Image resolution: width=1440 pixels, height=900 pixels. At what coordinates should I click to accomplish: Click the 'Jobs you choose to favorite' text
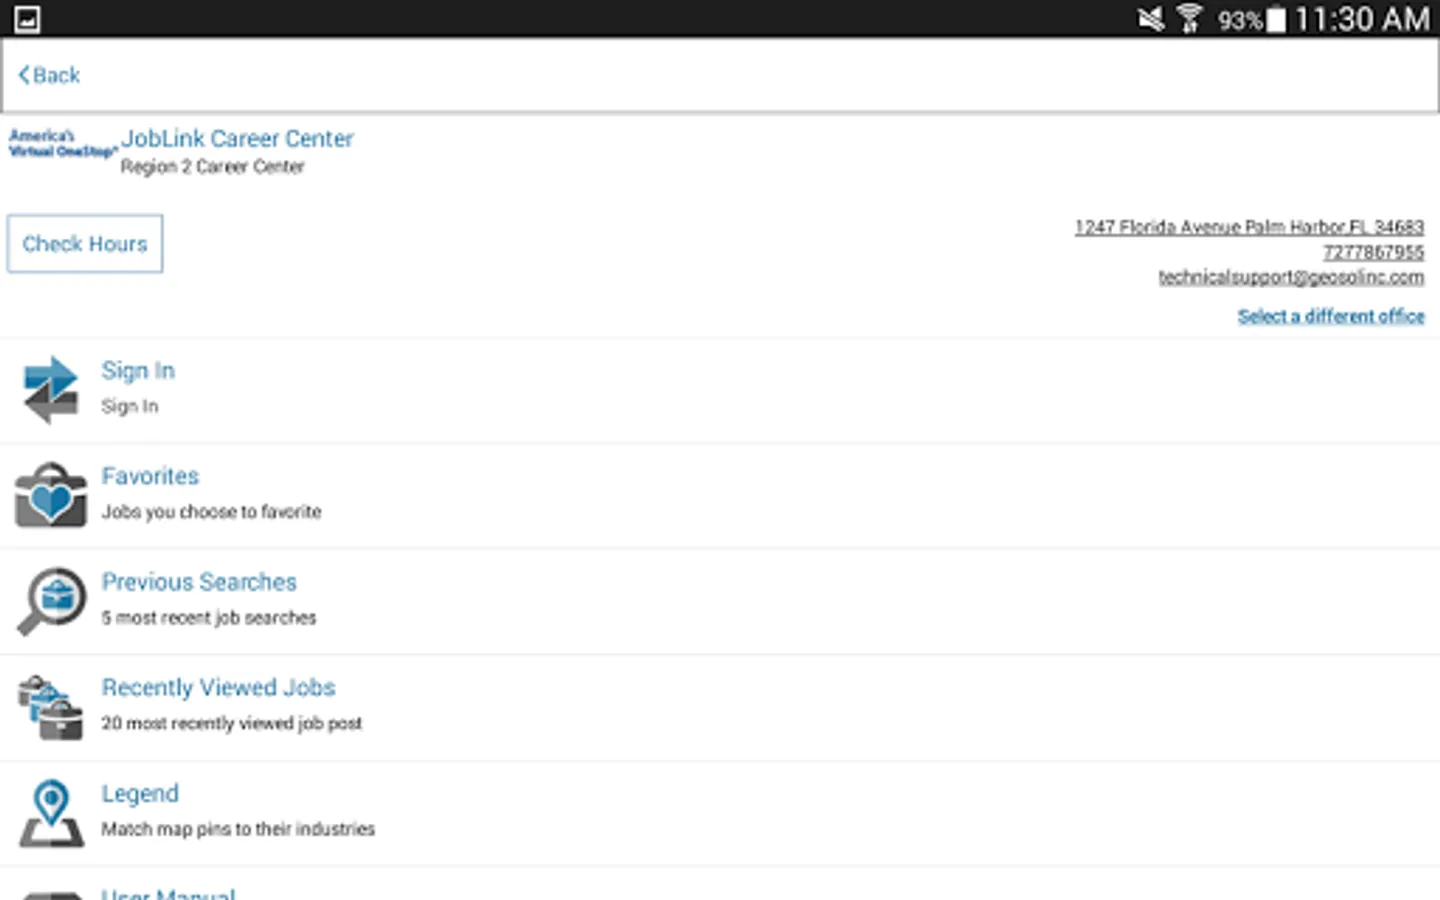pyautogui.click(x=211, y=512)
